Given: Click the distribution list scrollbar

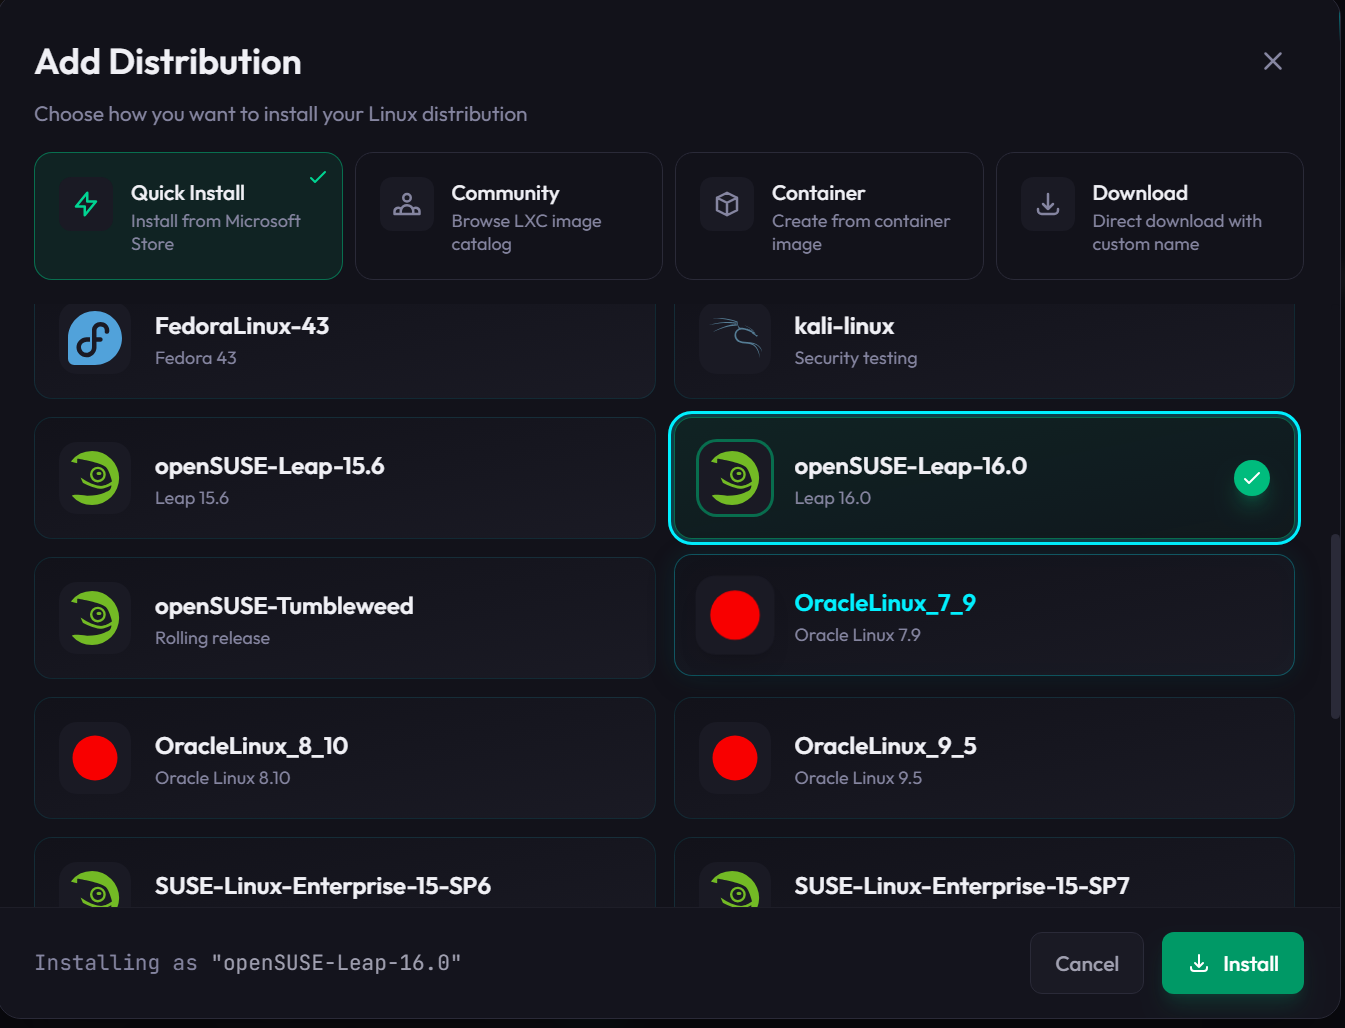Looking at the screenshot, I should [1335, 626].
